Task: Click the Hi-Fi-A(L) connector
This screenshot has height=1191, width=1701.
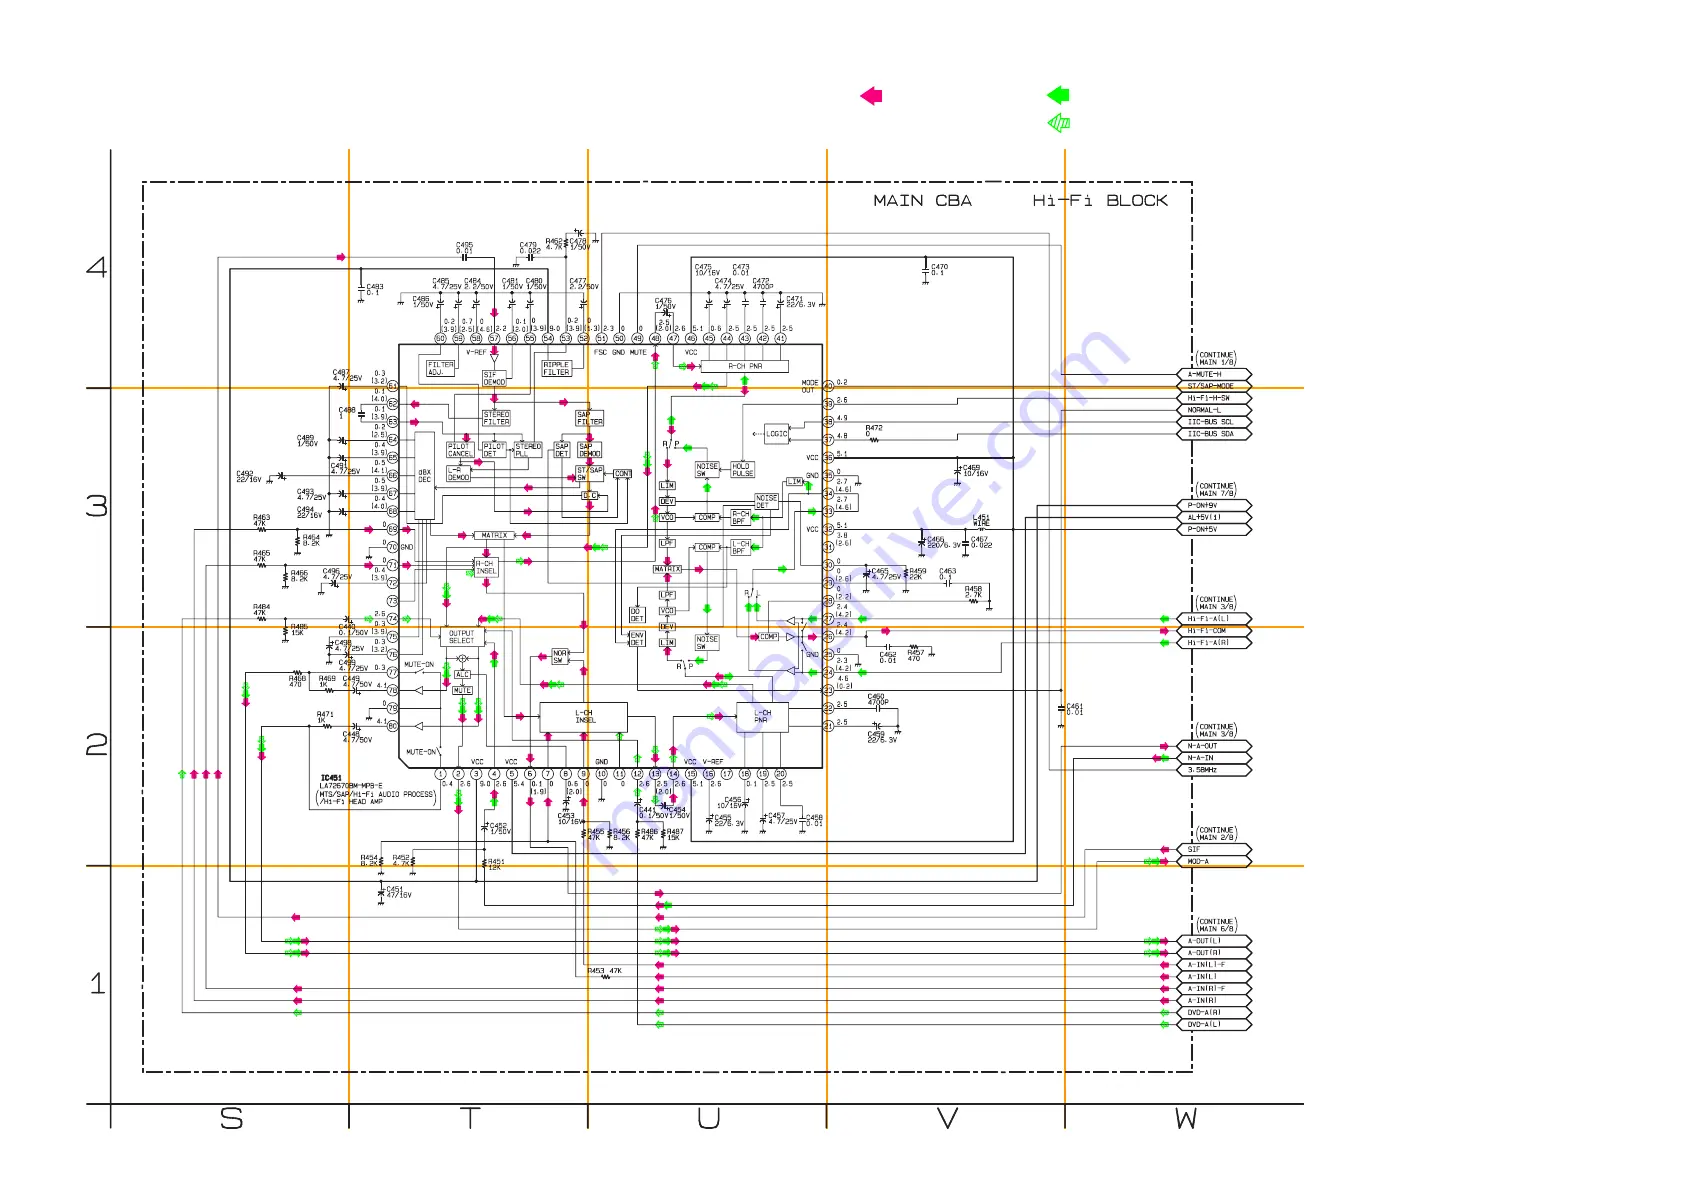Action: click(x=1213, y=619)
